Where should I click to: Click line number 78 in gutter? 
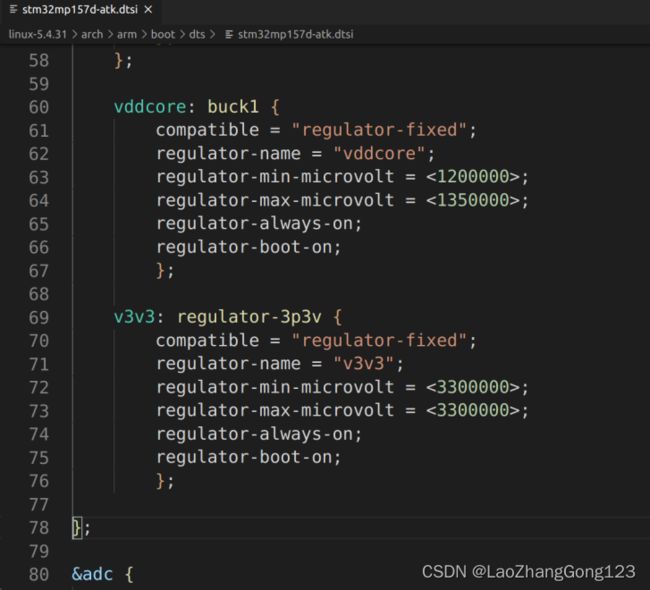click(39, 528)
